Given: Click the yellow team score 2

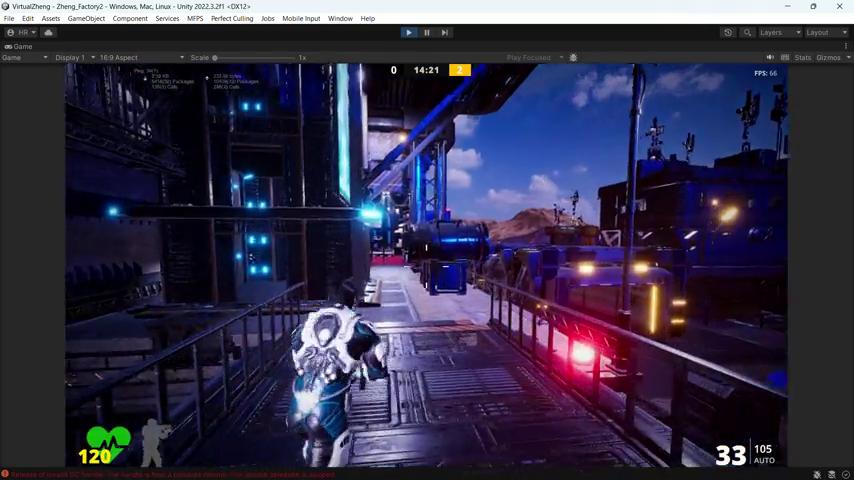Looking at the screenshot, I should 460,70.
